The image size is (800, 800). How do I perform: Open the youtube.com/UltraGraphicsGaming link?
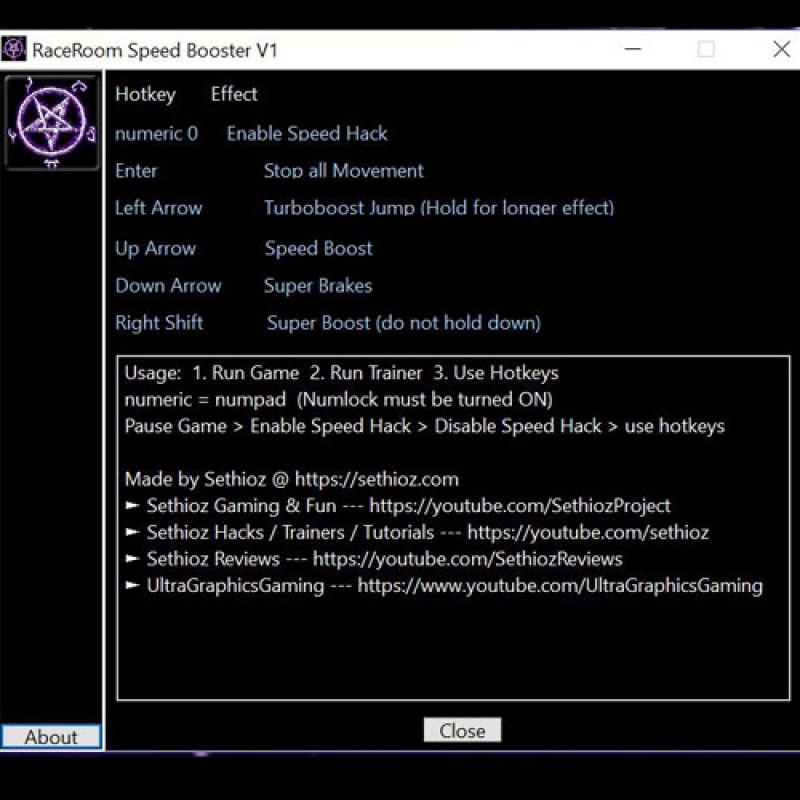click(x=560, y=585)
